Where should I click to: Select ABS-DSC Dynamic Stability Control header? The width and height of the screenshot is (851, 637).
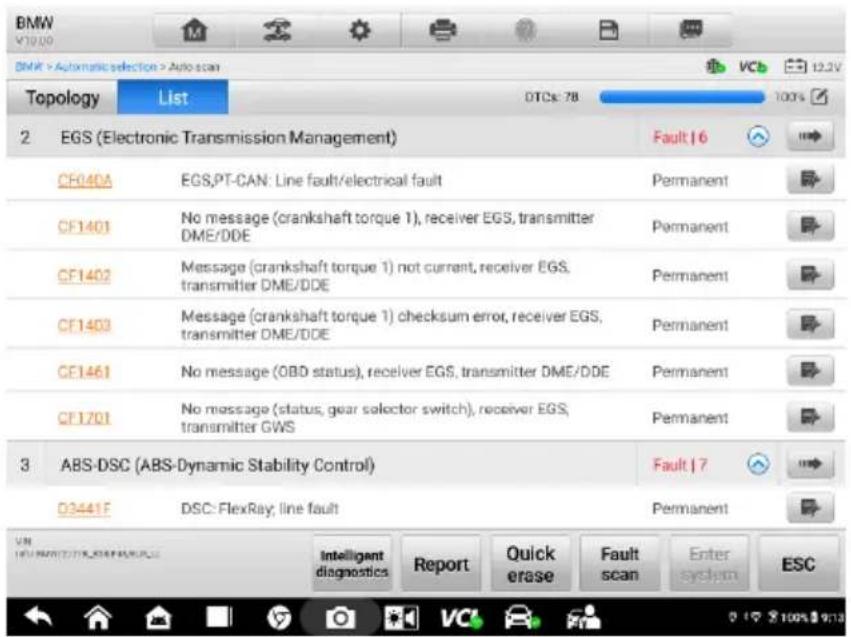tap(218, 465)
